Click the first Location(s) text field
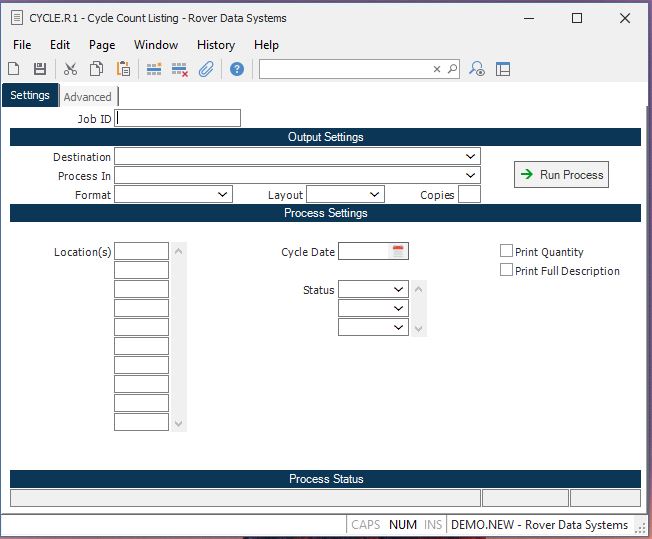The image size is (652, 539). point(141,251)
